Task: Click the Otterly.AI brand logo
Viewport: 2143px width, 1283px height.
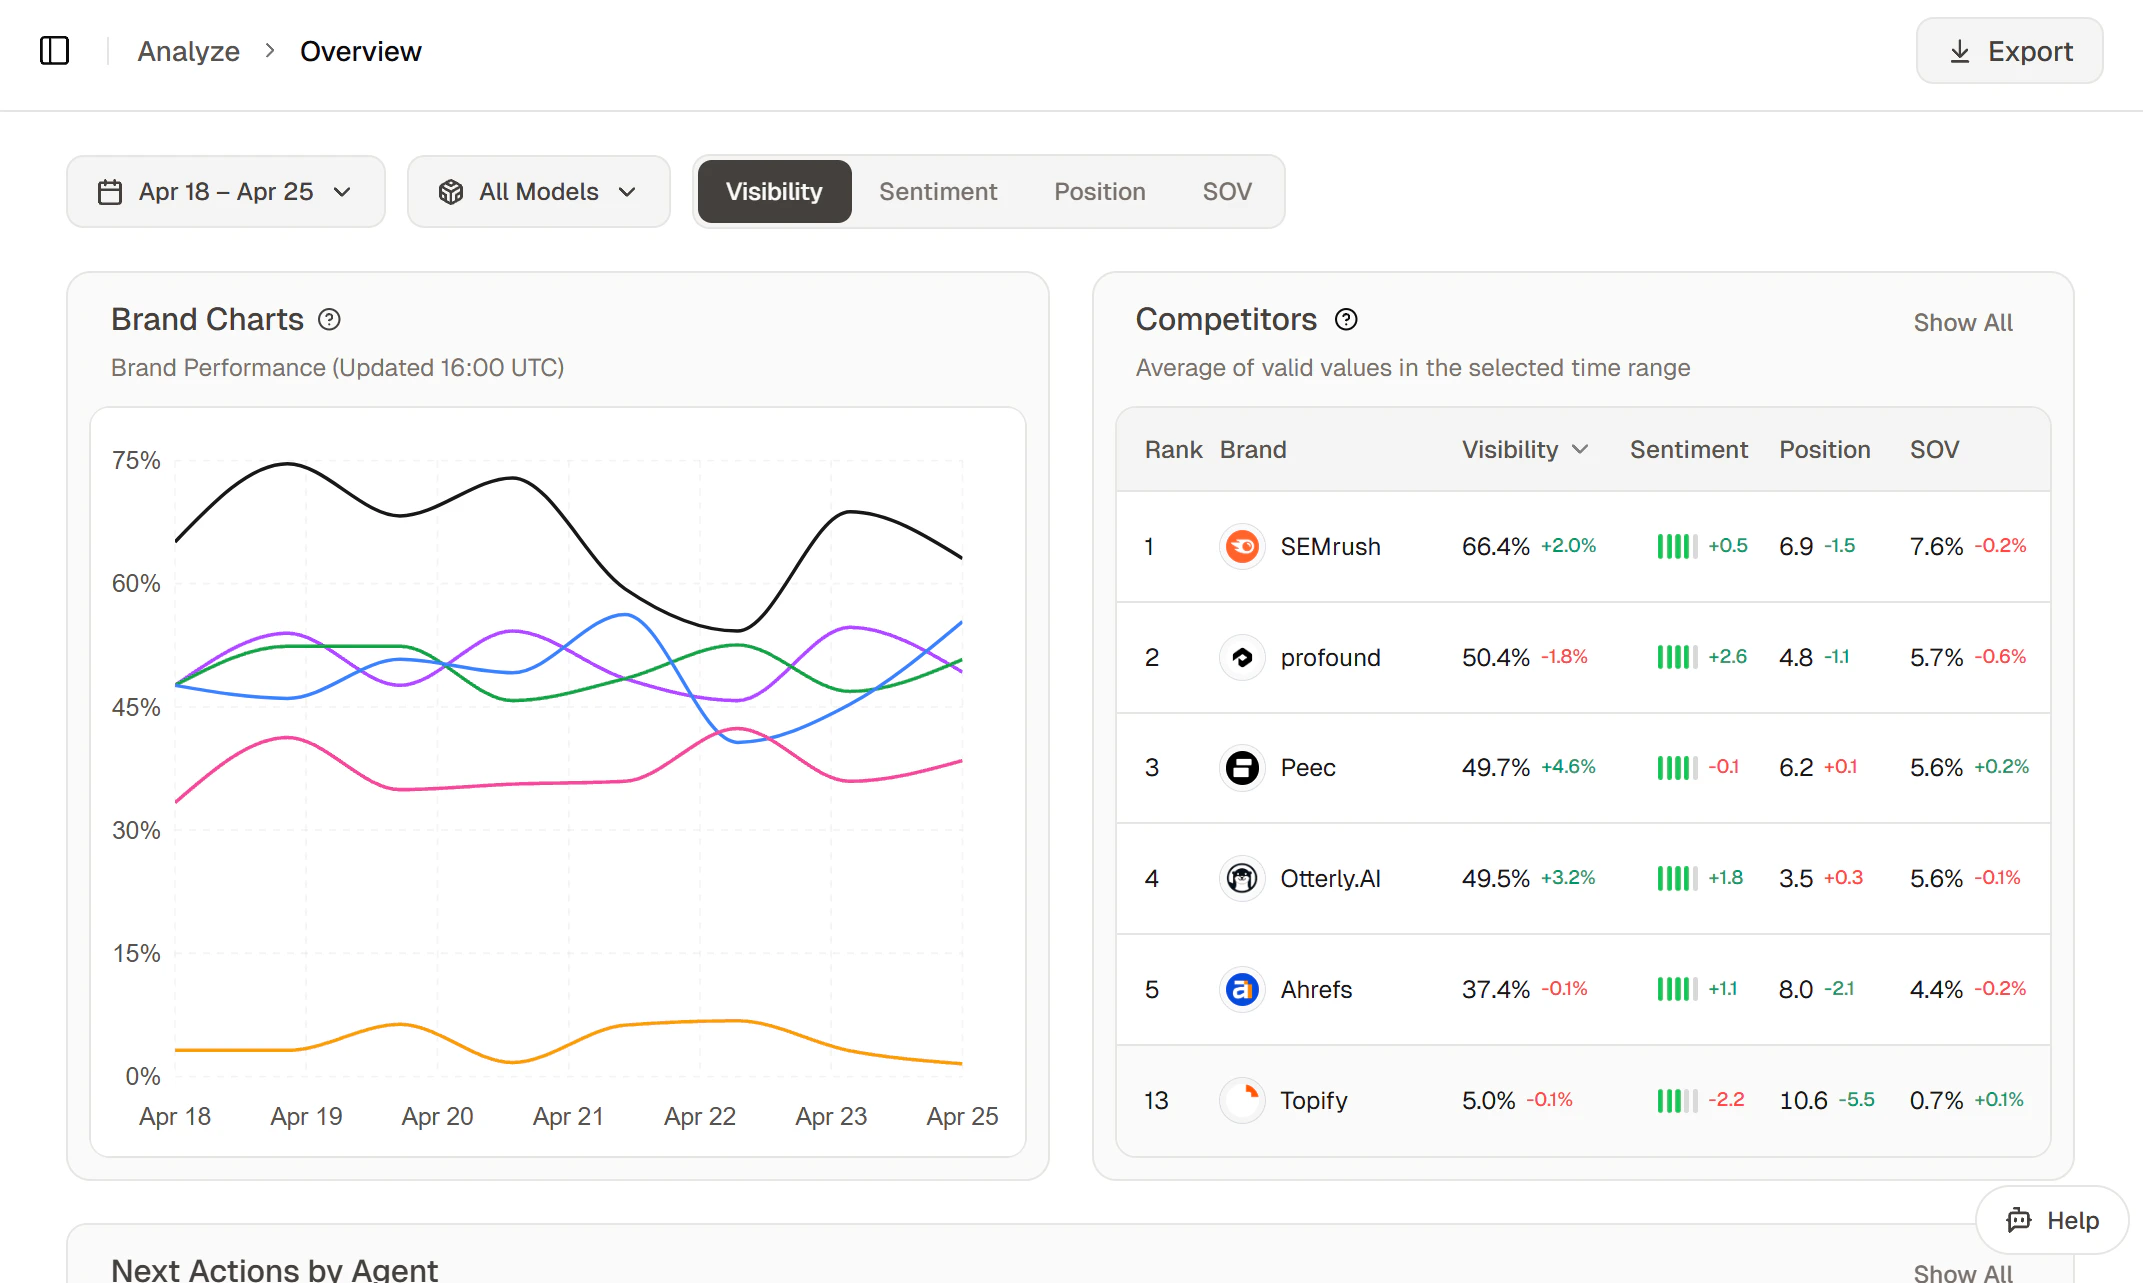Action: coord(1242,878)
